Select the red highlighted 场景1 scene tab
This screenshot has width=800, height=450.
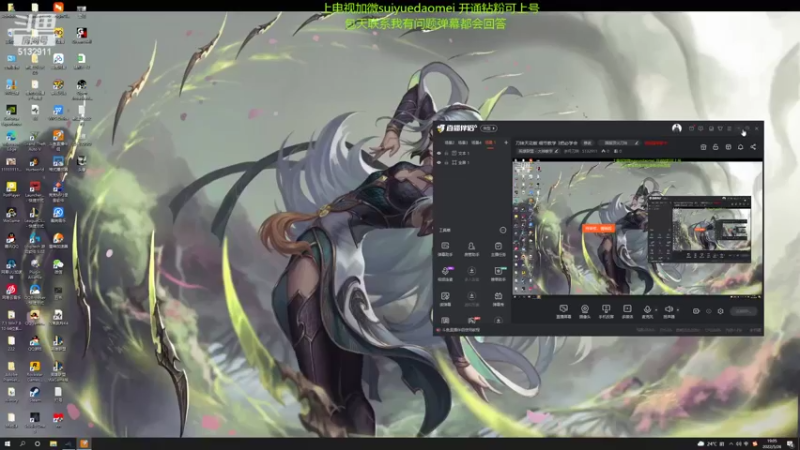[x=490, y=143]
